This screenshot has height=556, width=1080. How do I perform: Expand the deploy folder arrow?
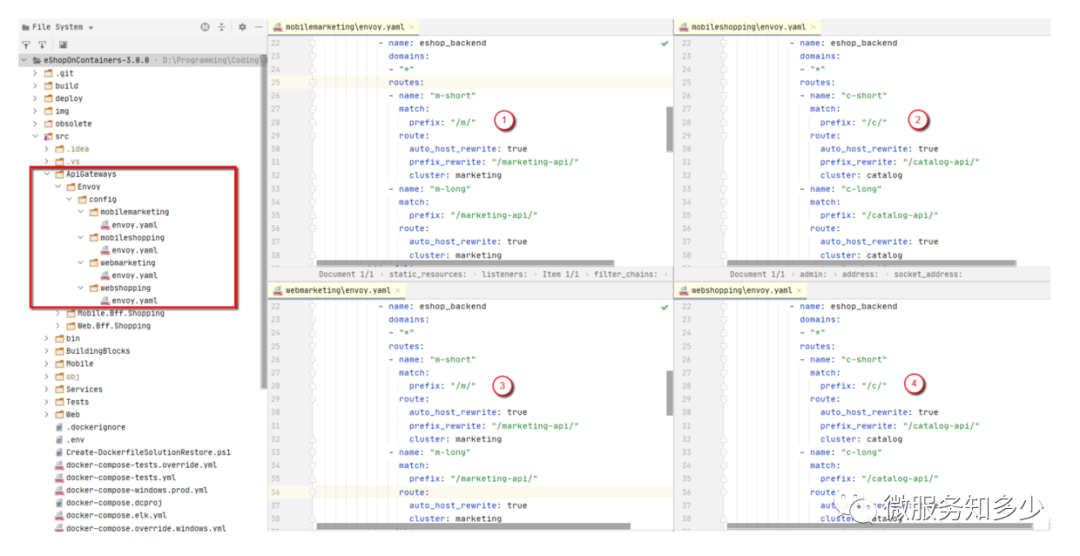(35, 99)
